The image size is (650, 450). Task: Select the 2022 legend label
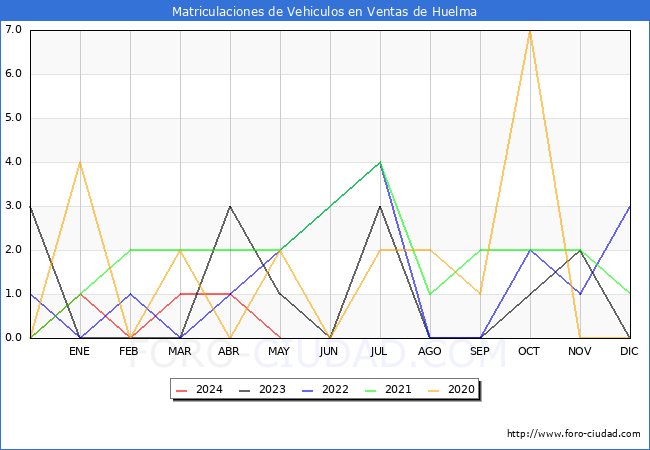pyautogui.click(x=335, y=390)
